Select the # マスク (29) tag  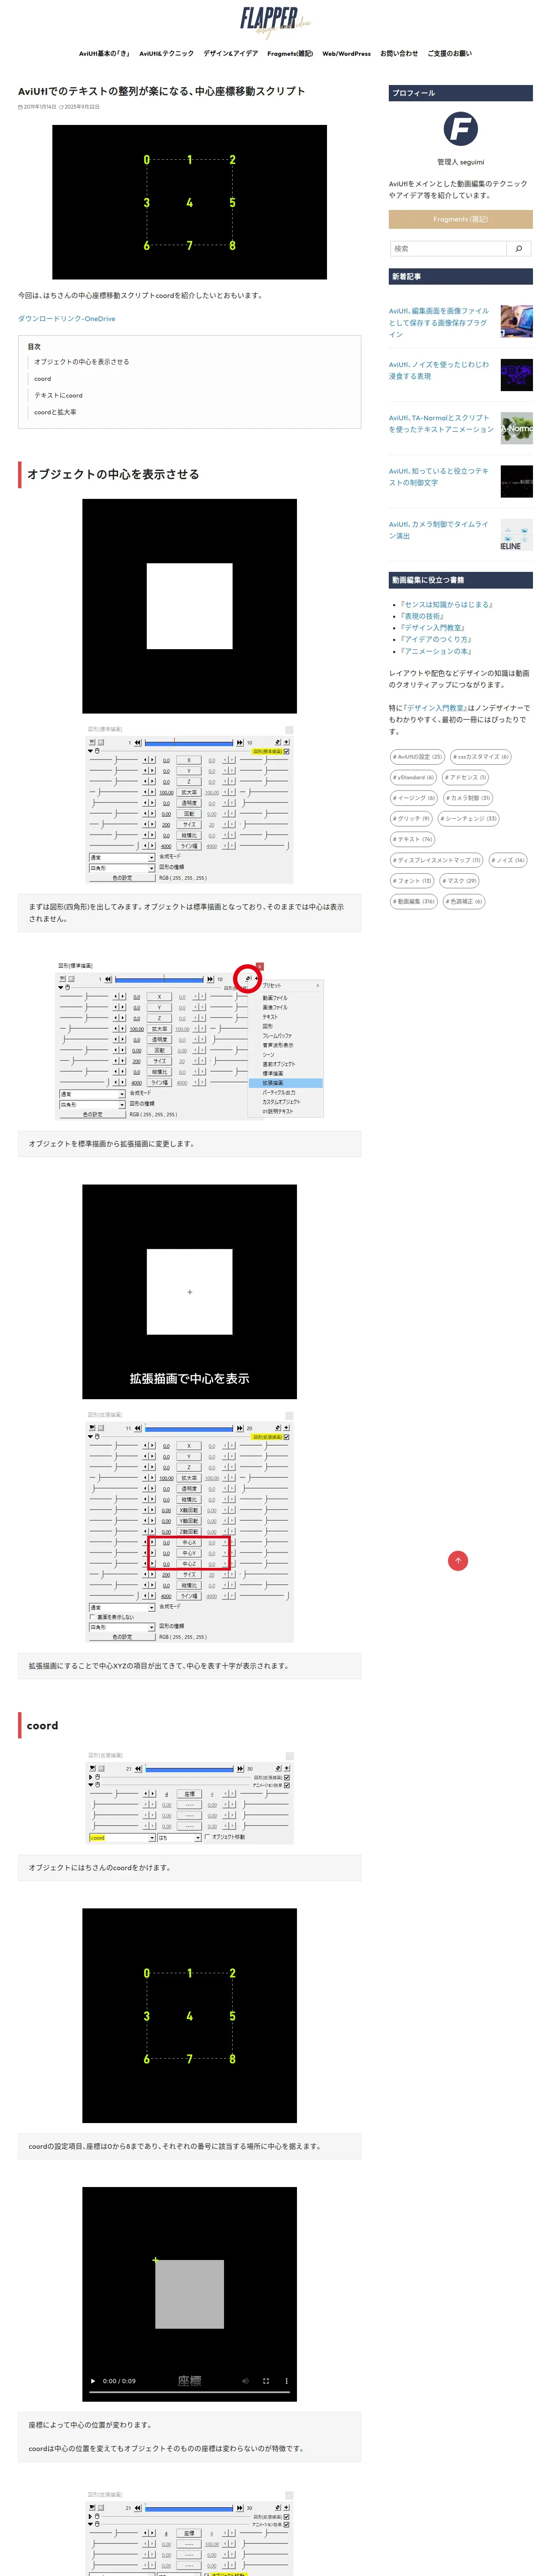(460, 881)
